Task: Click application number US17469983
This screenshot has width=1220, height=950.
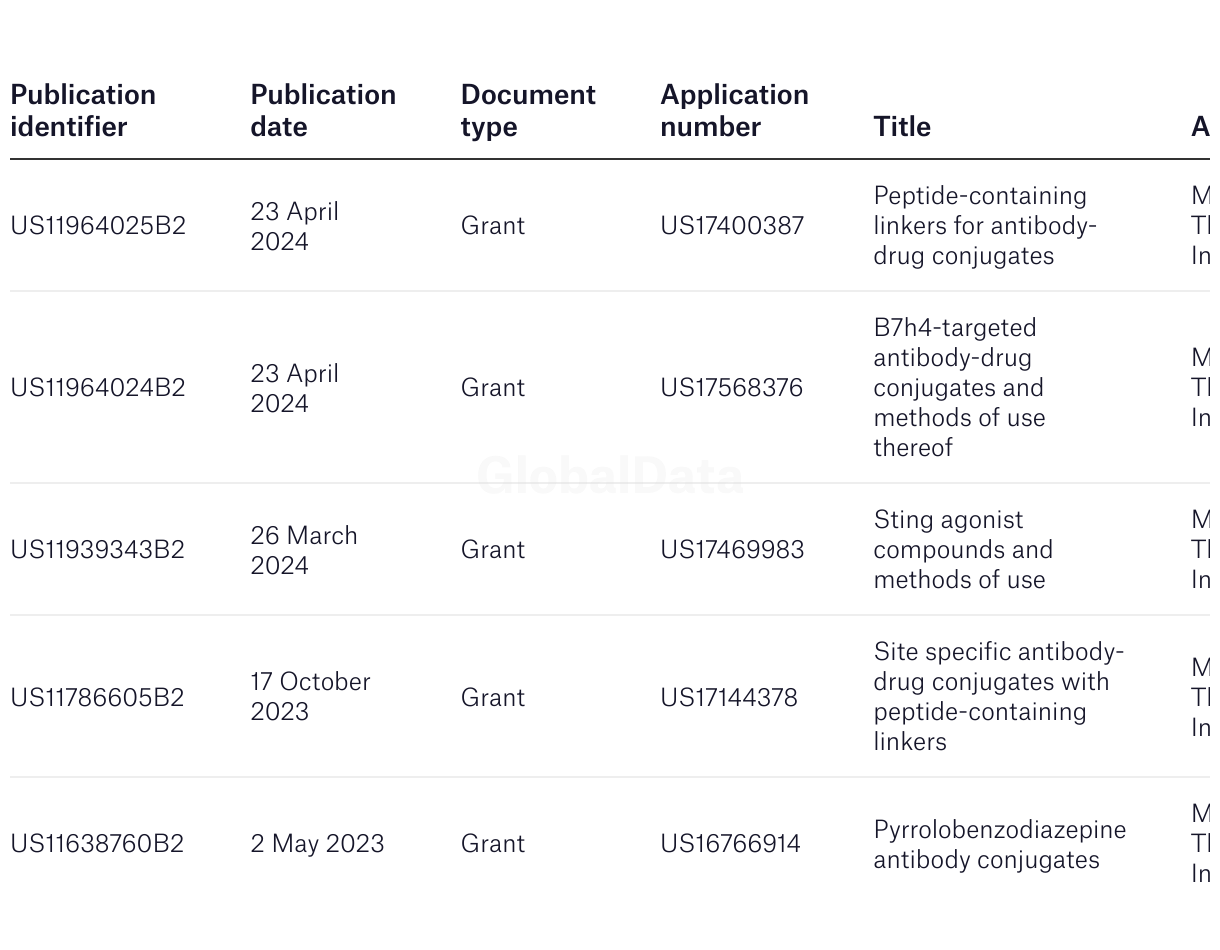Action: click(732, 549)
